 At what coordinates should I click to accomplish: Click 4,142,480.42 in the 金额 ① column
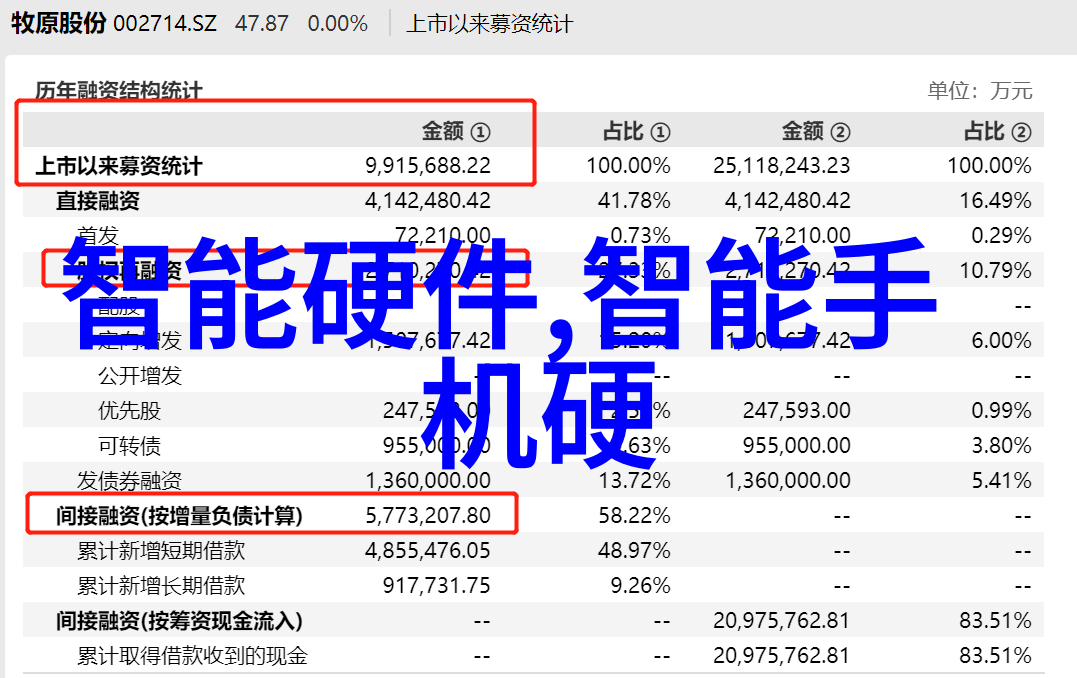pyautogui.click(x=428, y=201)
